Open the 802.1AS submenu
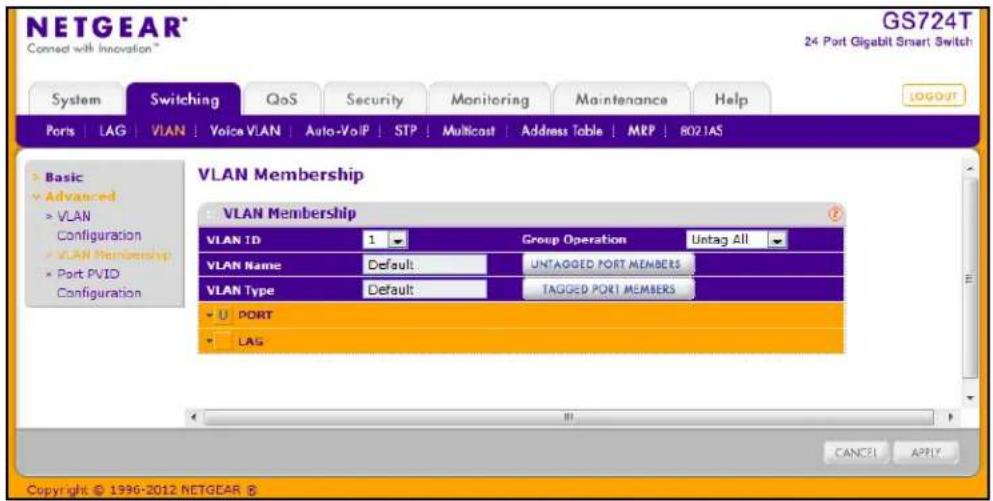Viewport: 993px width, 501px height. [701, 131]
